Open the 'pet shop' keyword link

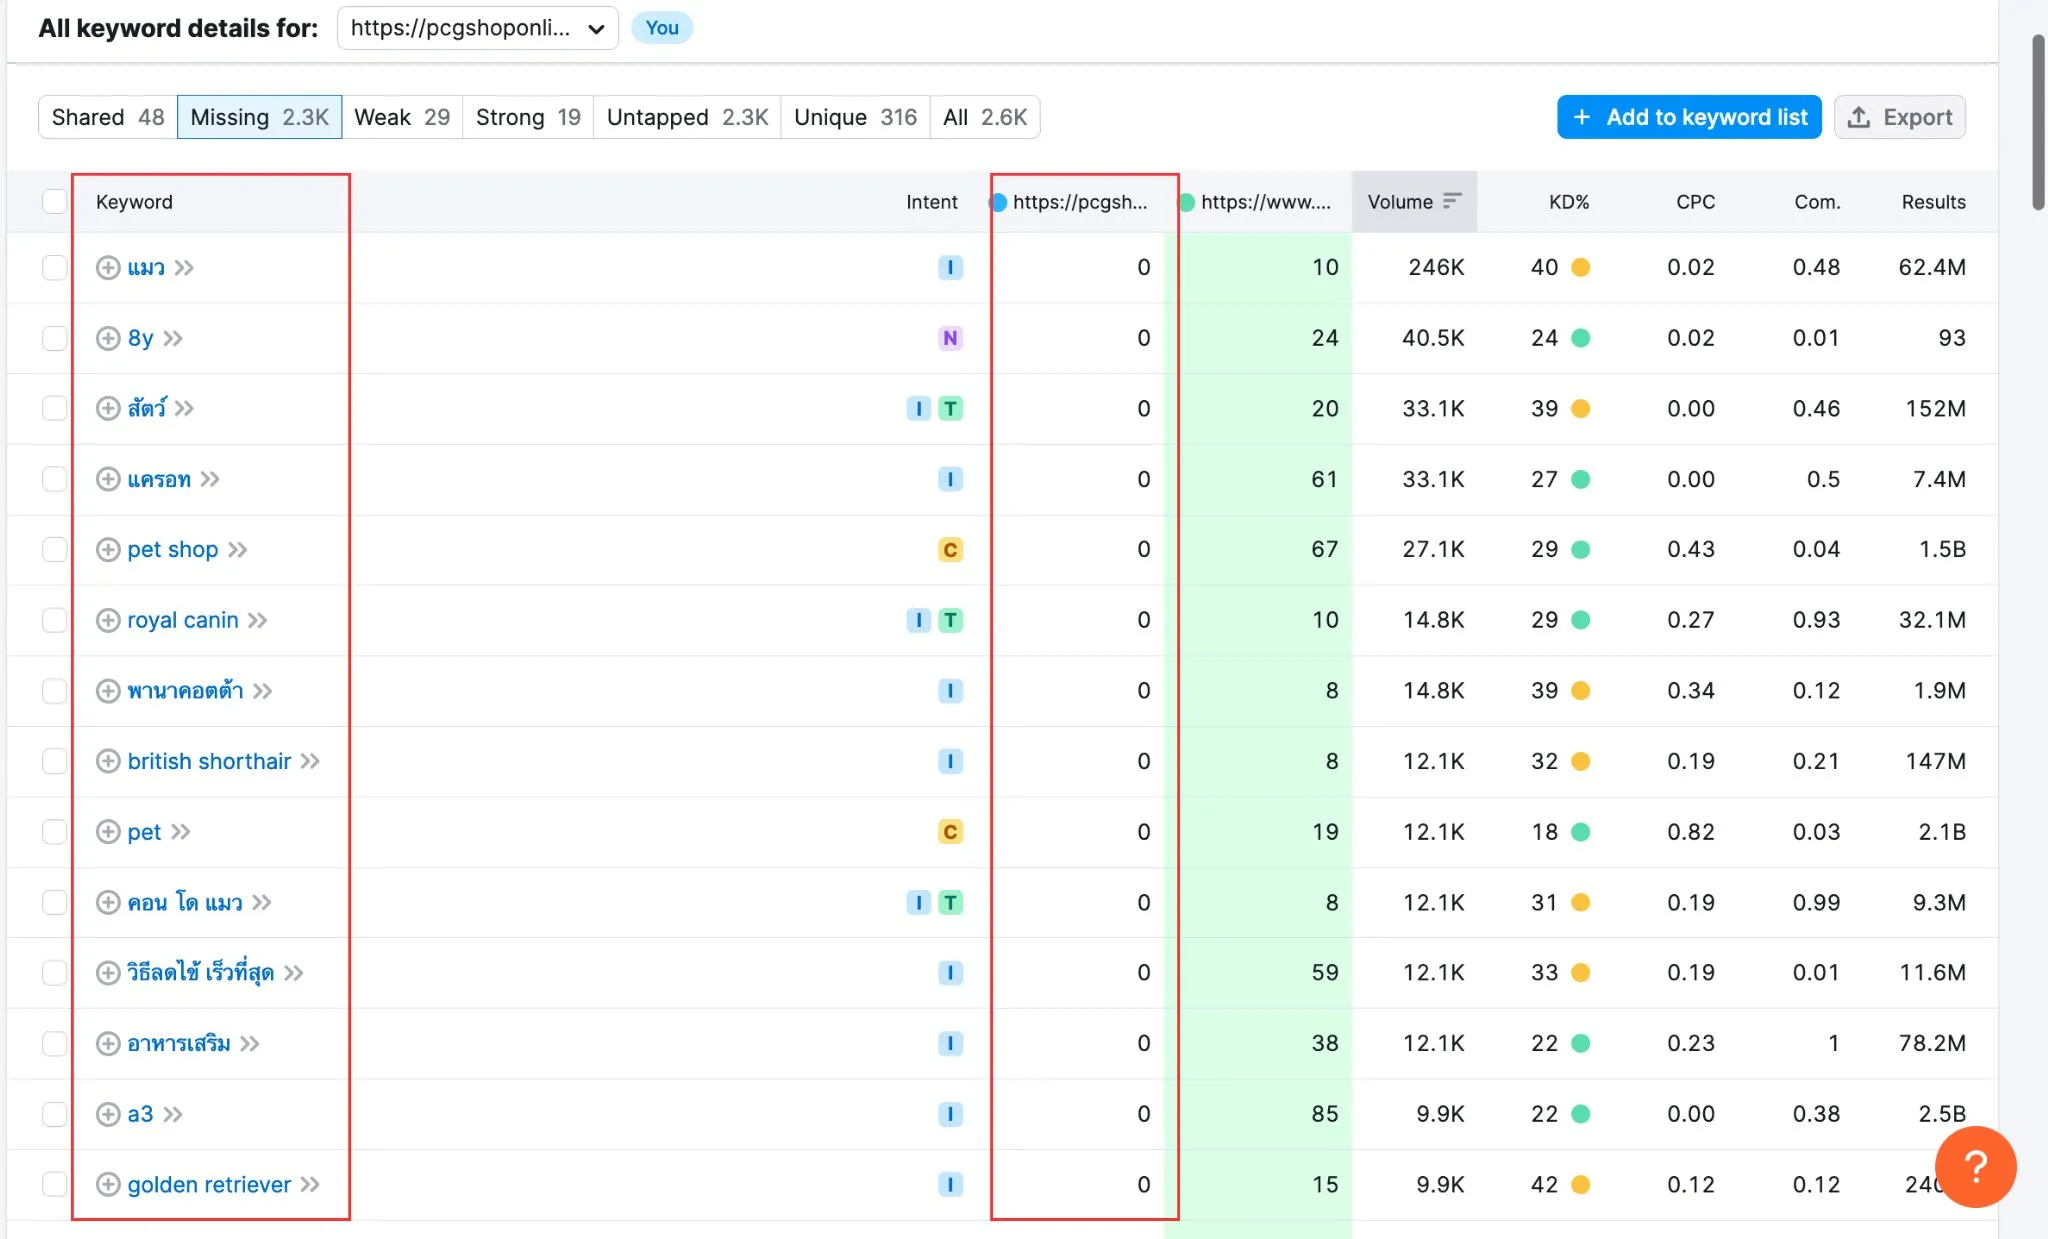tap(172, 549)
